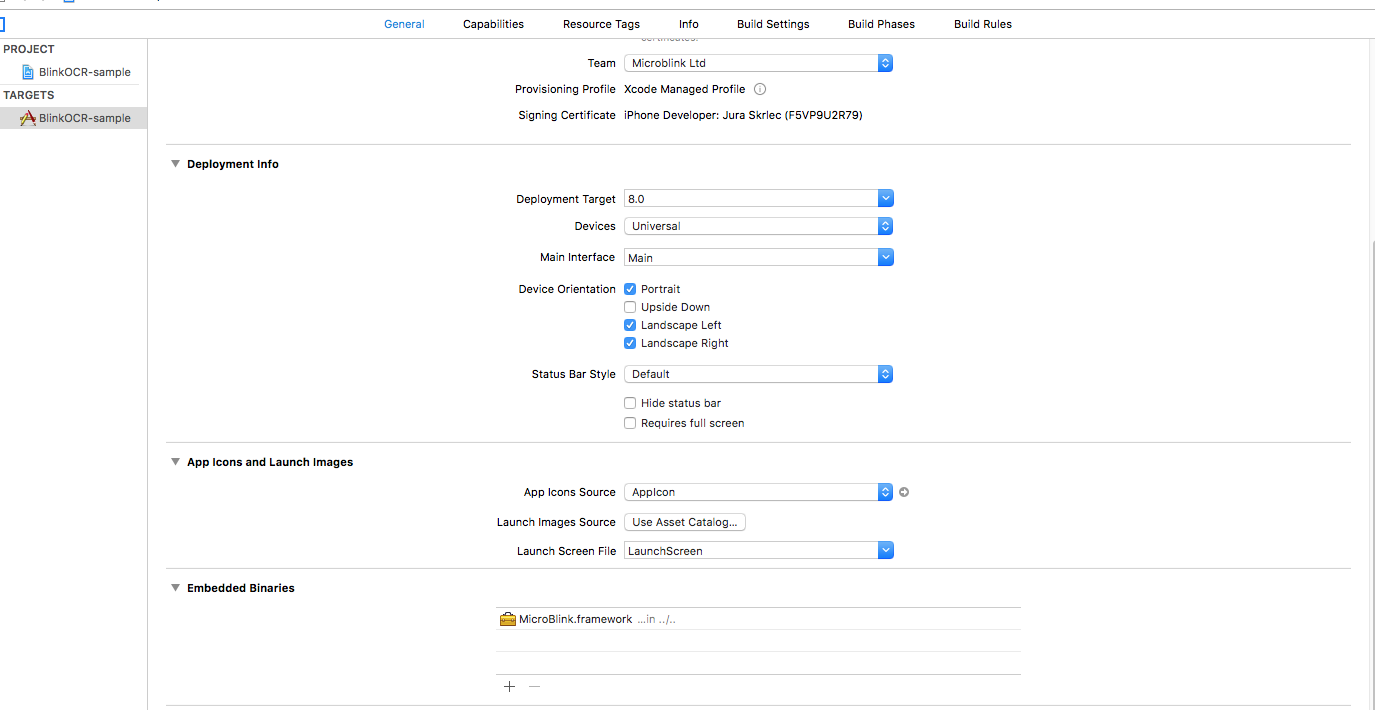Enable Hide status bar checkbox
The width and height of the screenshot is (1375, 710).
click(630, 403)
